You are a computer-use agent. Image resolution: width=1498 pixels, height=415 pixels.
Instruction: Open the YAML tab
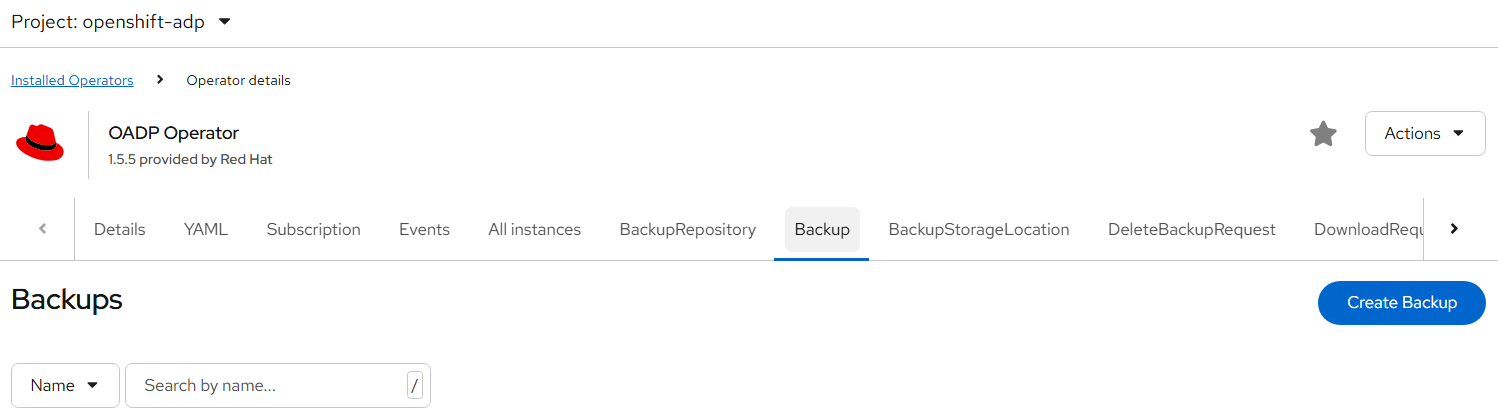tap(206, 230)
